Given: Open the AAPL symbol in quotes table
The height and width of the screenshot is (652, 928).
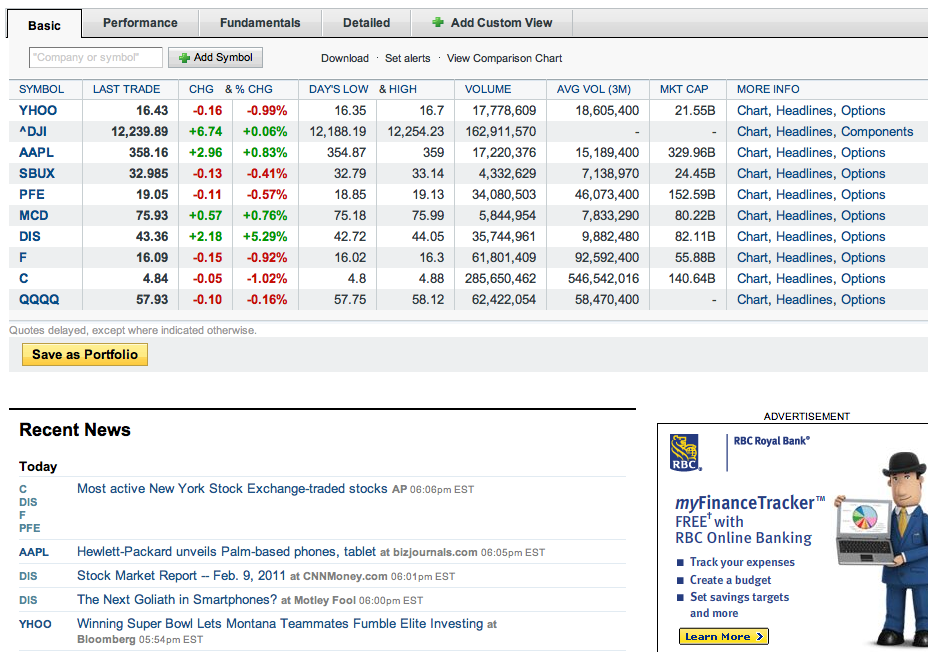Looking at the screenshot, I should coord(36,153).
